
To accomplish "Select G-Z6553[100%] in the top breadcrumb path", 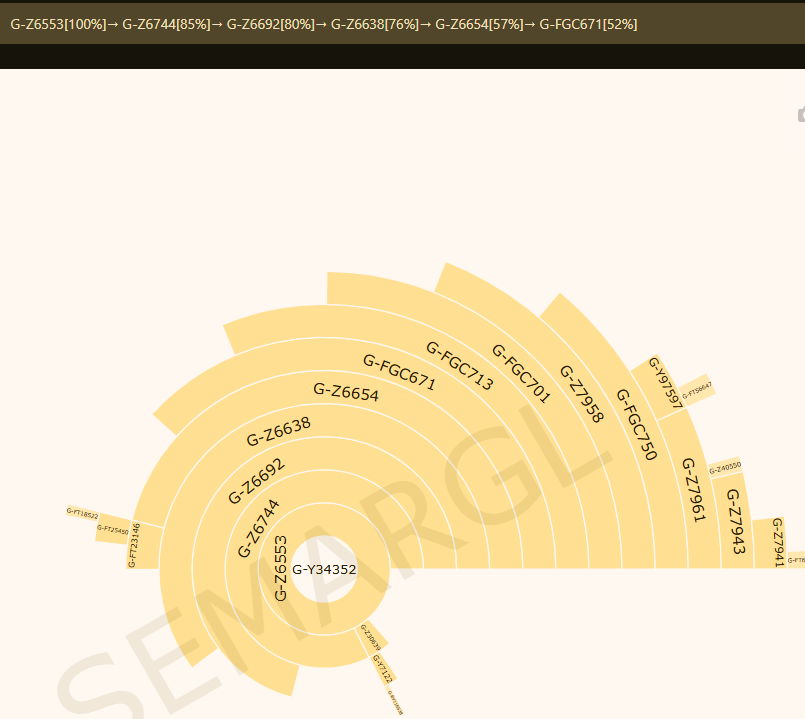I will tap(58, 24).
